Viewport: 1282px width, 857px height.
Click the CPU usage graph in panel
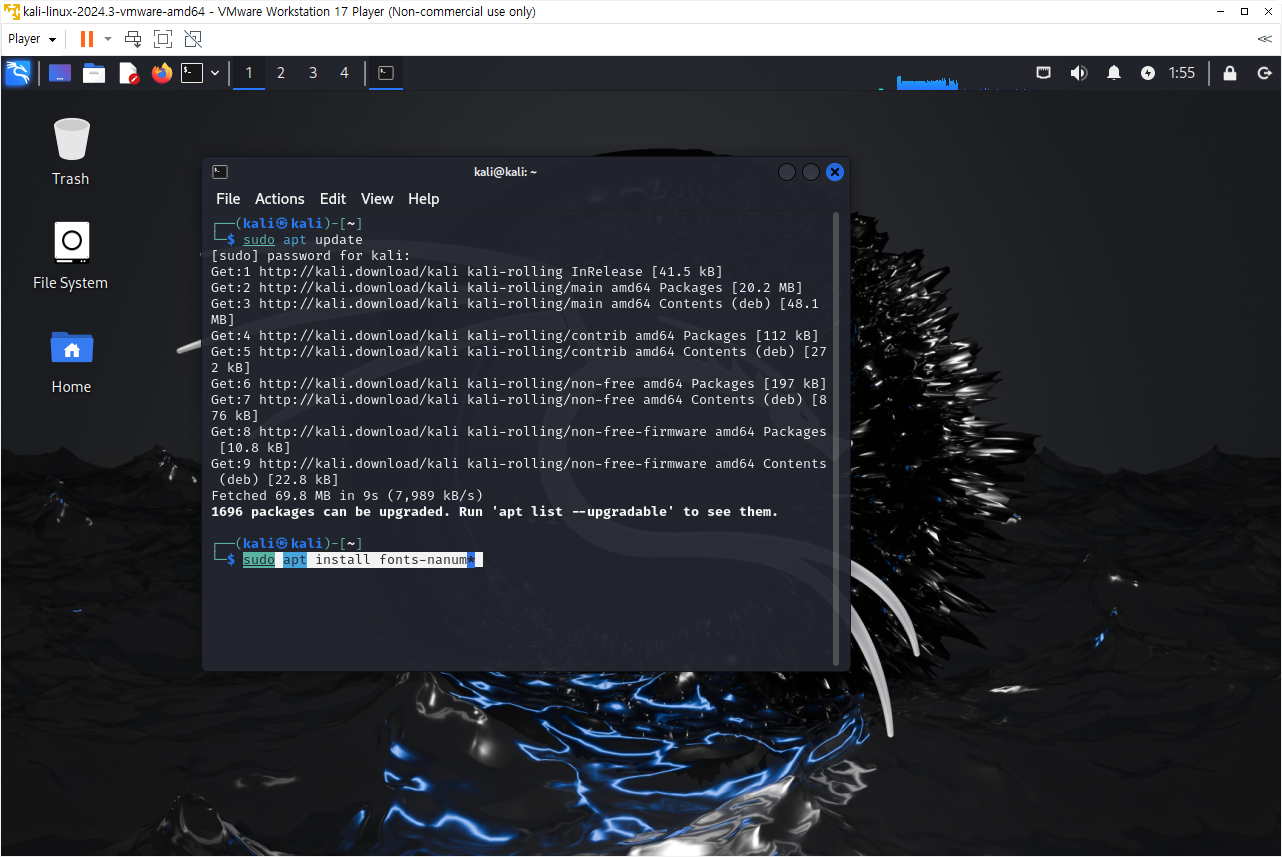tap(928, 81)
